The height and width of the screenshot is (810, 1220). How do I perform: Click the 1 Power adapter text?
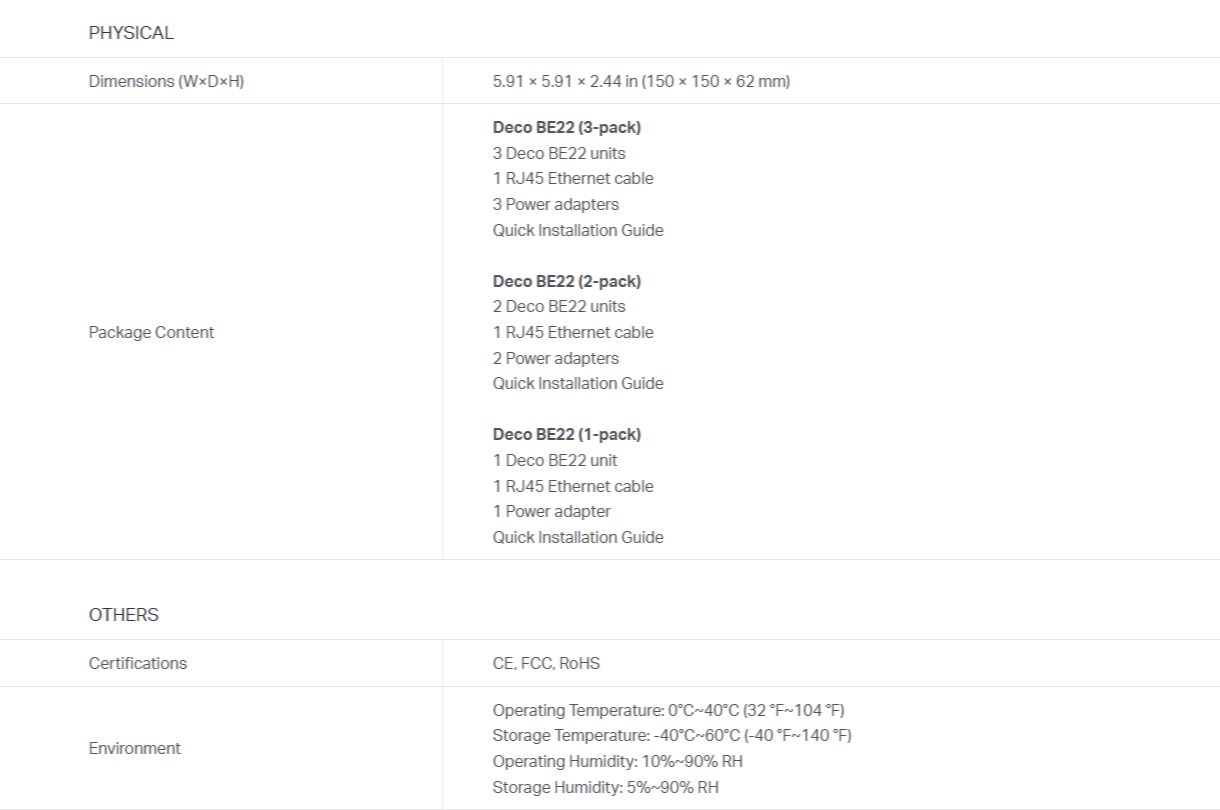(552, 511)
